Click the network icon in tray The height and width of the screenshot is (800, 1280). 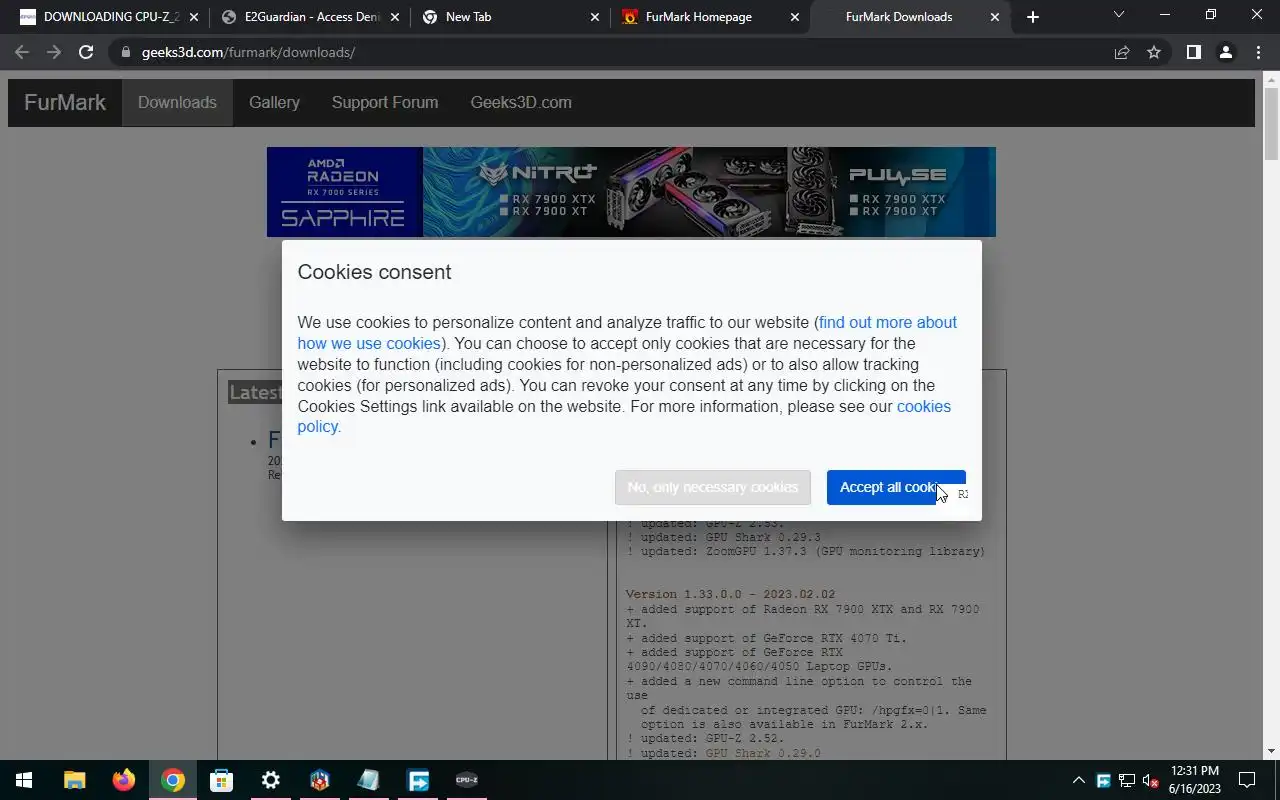coord(1127,780)
